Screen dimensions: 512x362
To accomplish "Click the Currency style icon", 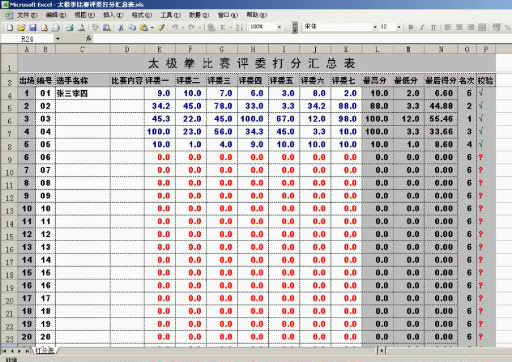I will pos(496,27).
